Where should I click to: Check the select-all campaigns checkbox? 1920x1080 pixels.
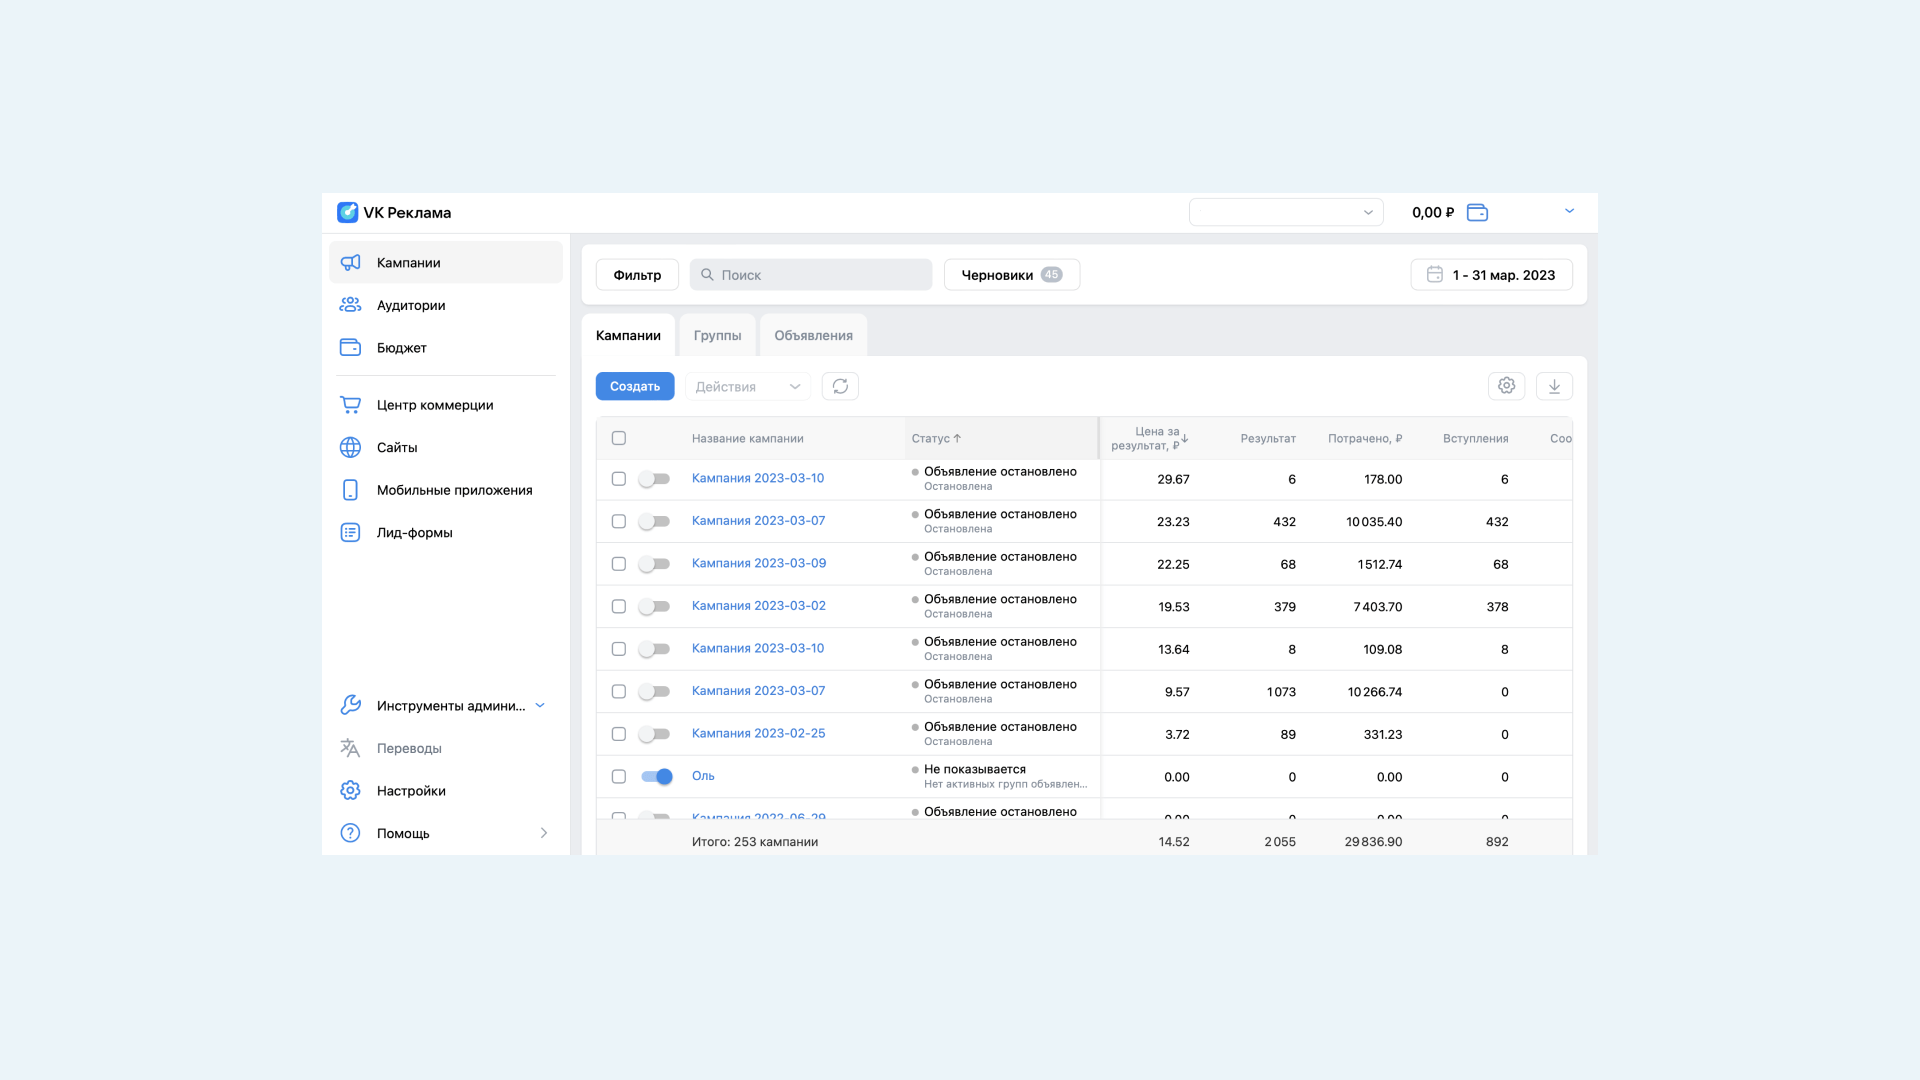click(x=619, y=438)
